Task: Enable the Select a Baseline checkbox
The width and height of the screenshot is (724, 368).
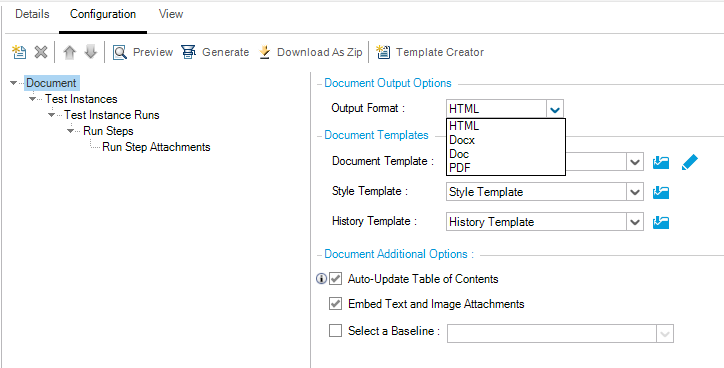Action: (x=335, y=331)
